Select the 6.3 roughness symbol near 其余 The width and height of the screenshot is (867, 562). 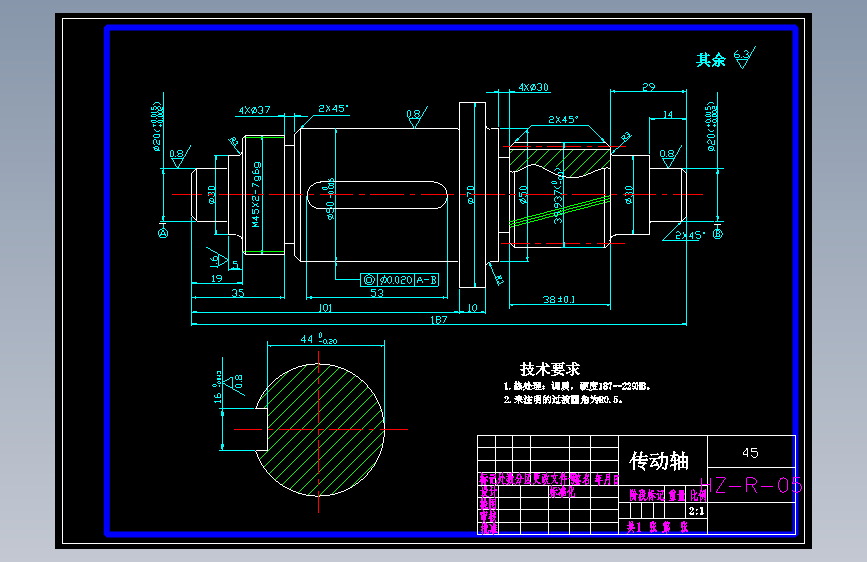[x=744, y=57]
